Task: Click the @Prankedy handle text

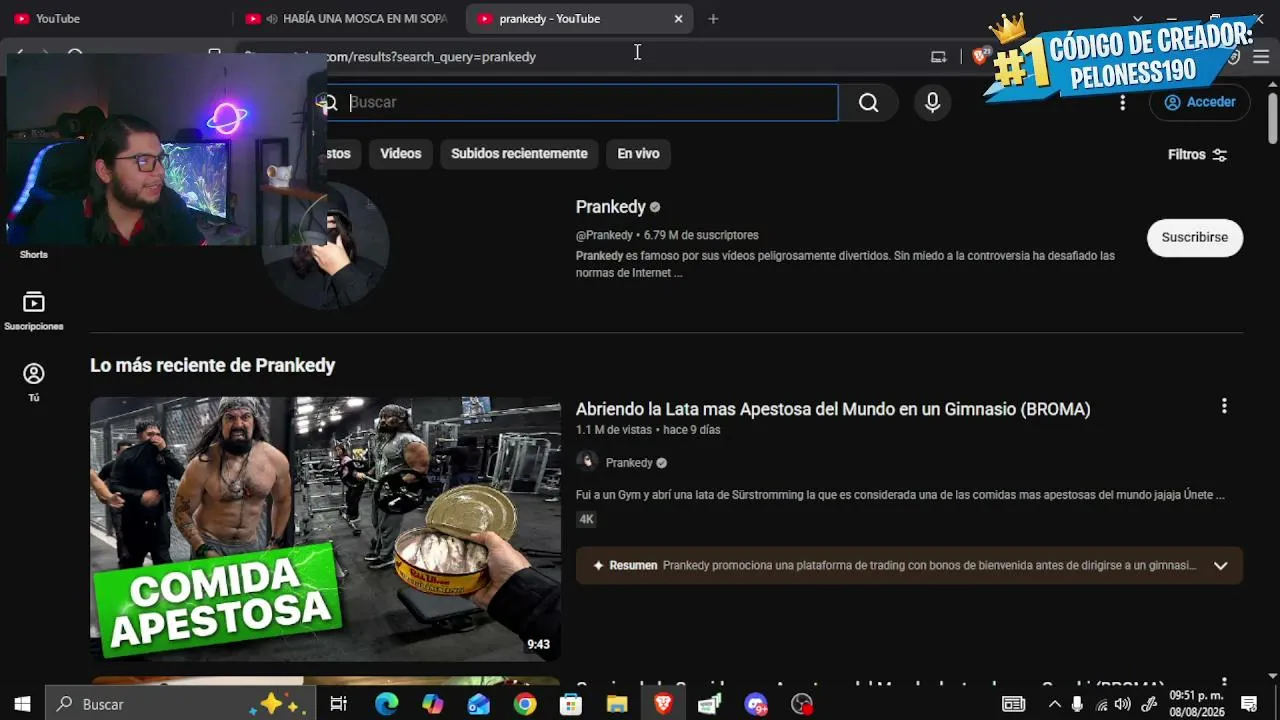Action: click(604, 235)
